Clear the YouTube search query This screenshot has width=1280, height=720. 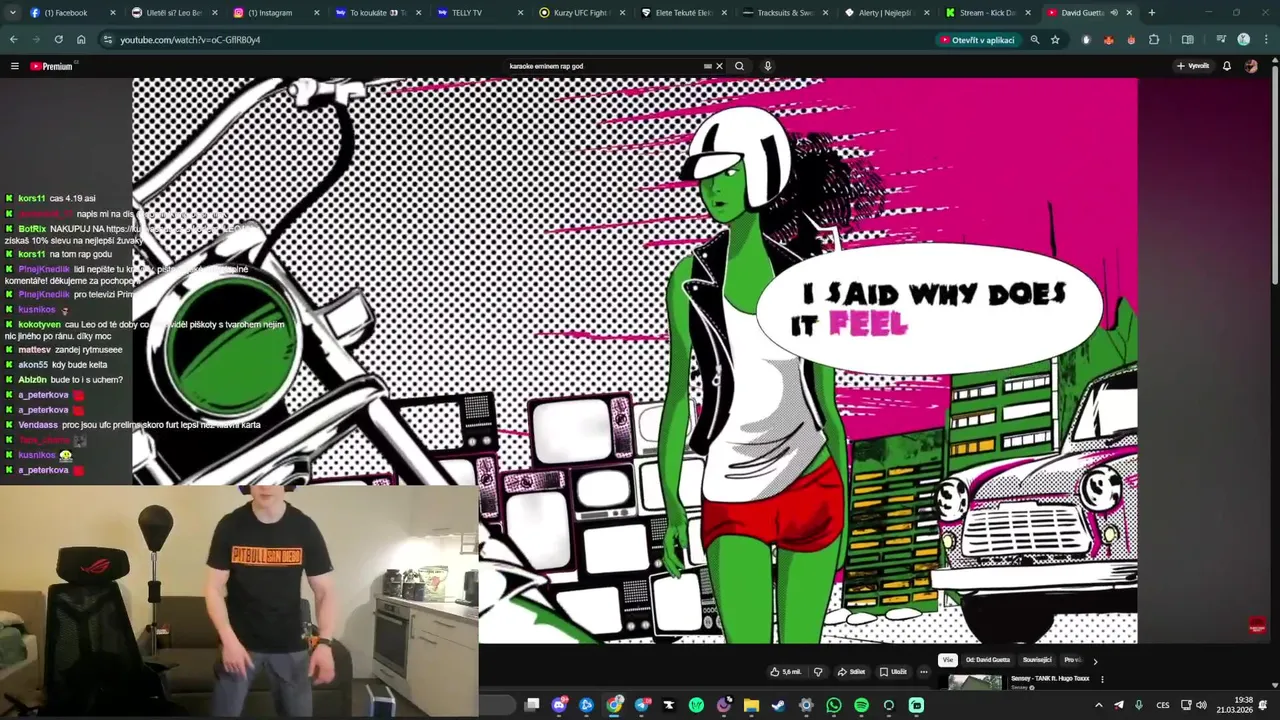pos(719,66)
